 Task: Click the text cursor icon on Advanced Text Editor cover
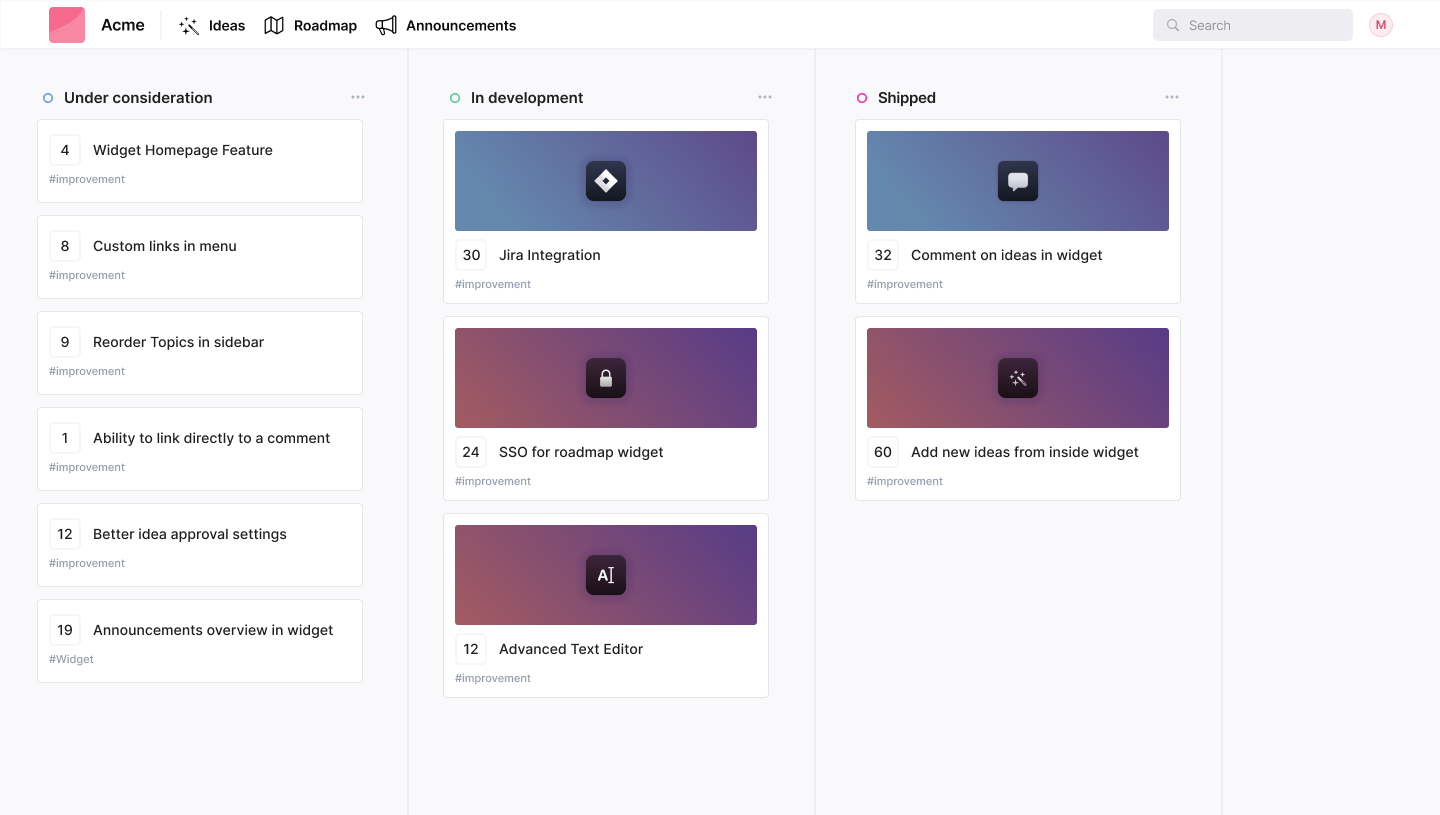click(x=605, y=575)
